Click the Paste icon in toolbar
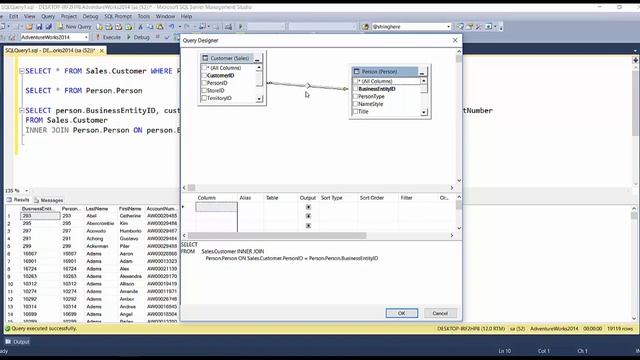This screenshot has width=640, height=360. [x=160, y=27]
